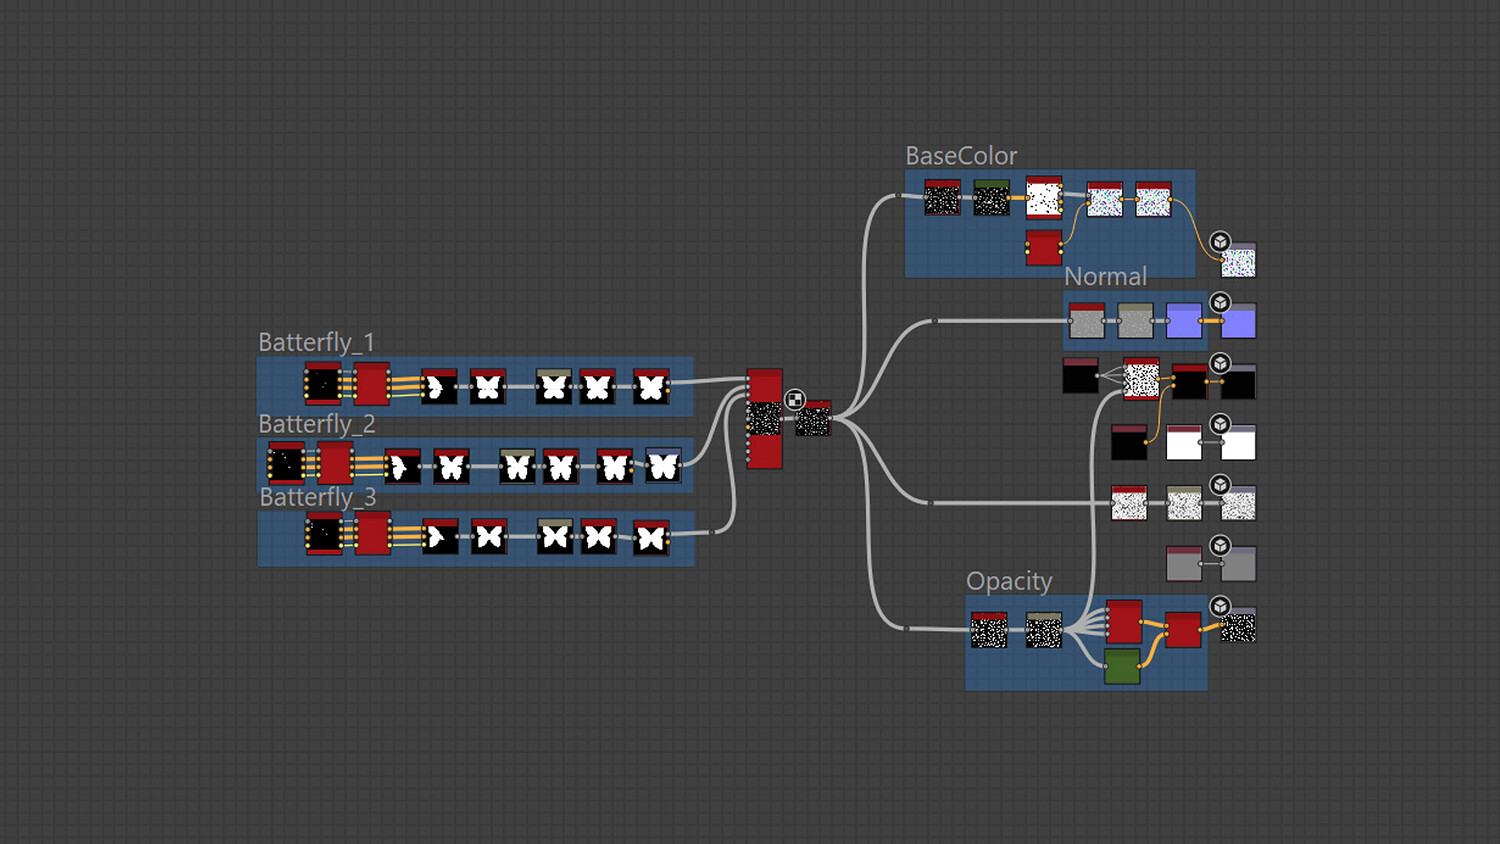The height and width of the screenshot is (844, 1500).
Task: Select the Batterfly_3 frame title
Action: [x=317, y=497]
